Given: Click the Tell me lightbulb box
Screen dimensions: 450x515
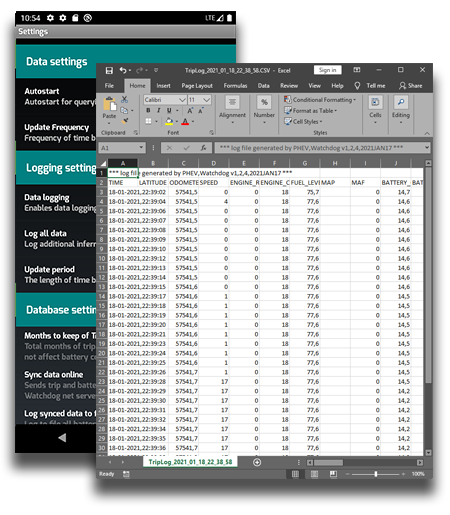Looking at the screenshot, I should [370, 86].
